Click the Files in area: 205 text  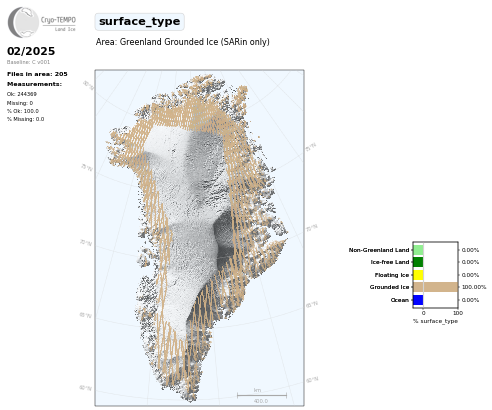click(x=37, y=74)
